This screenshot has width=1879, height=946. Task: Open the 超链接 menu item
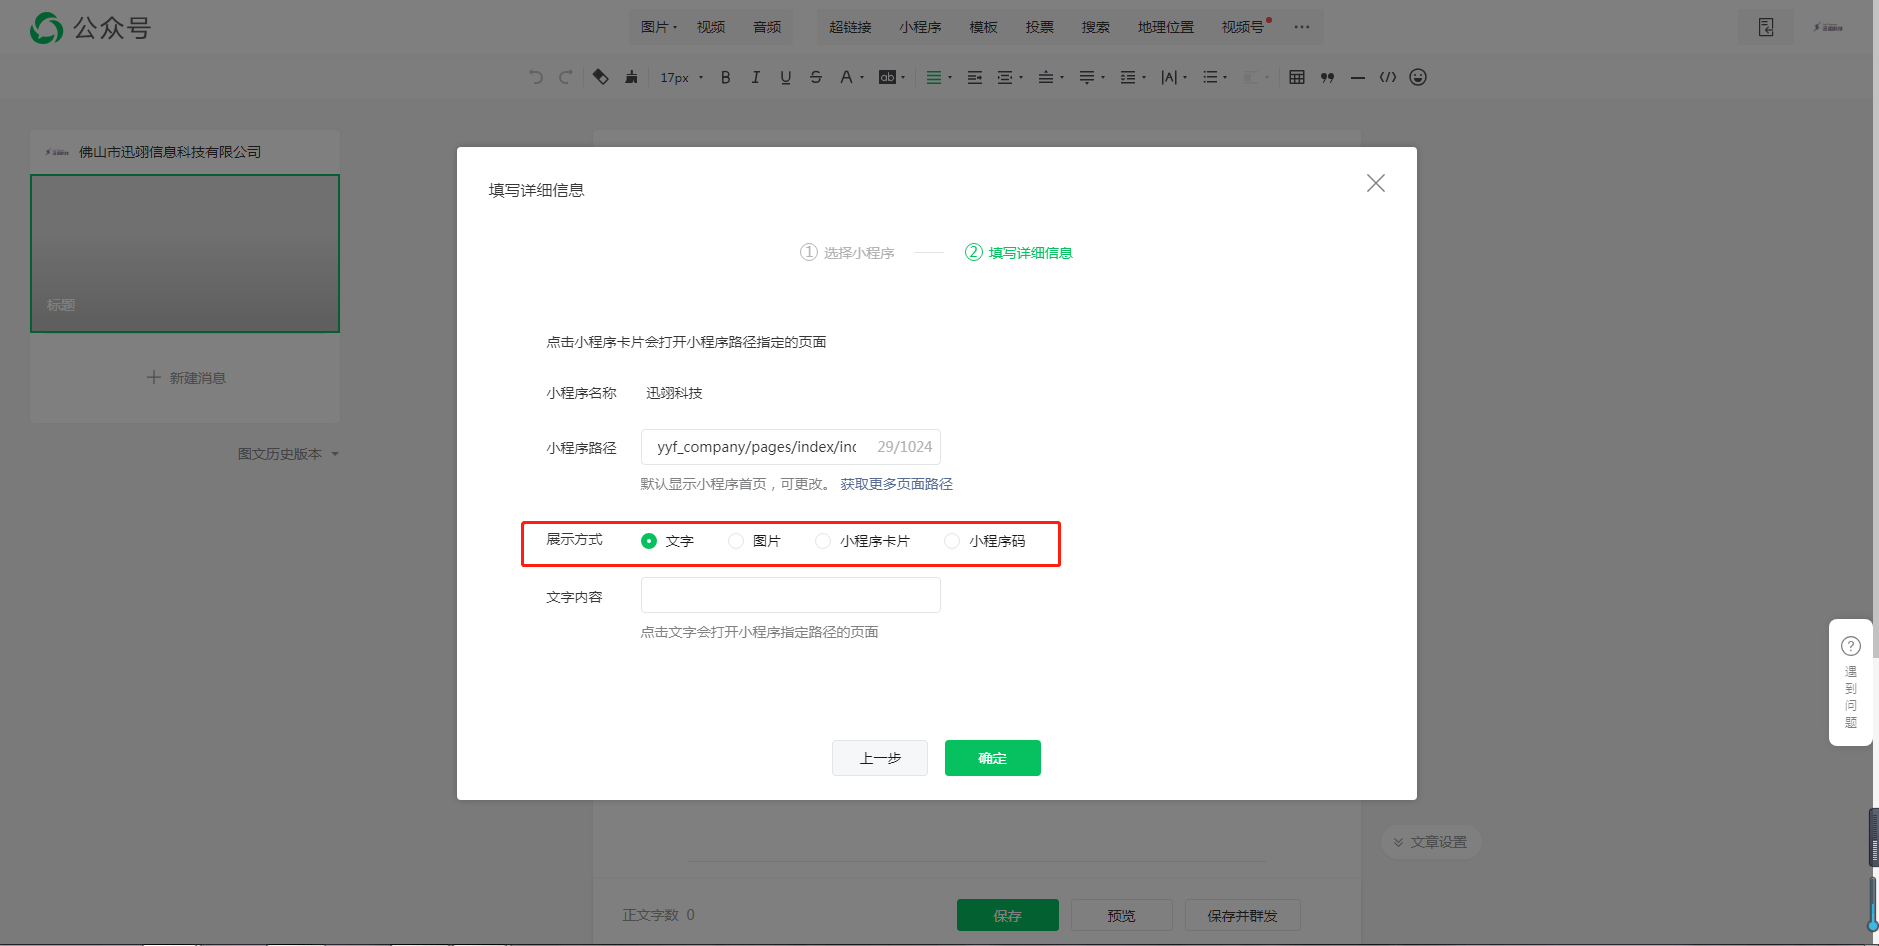point(850,27)
